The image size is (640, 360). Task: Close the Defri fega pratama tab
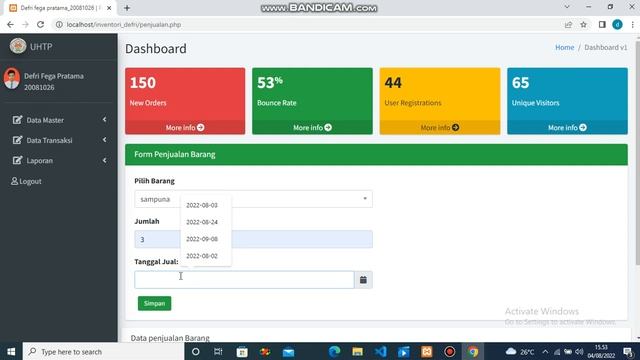tap(109, 8)
